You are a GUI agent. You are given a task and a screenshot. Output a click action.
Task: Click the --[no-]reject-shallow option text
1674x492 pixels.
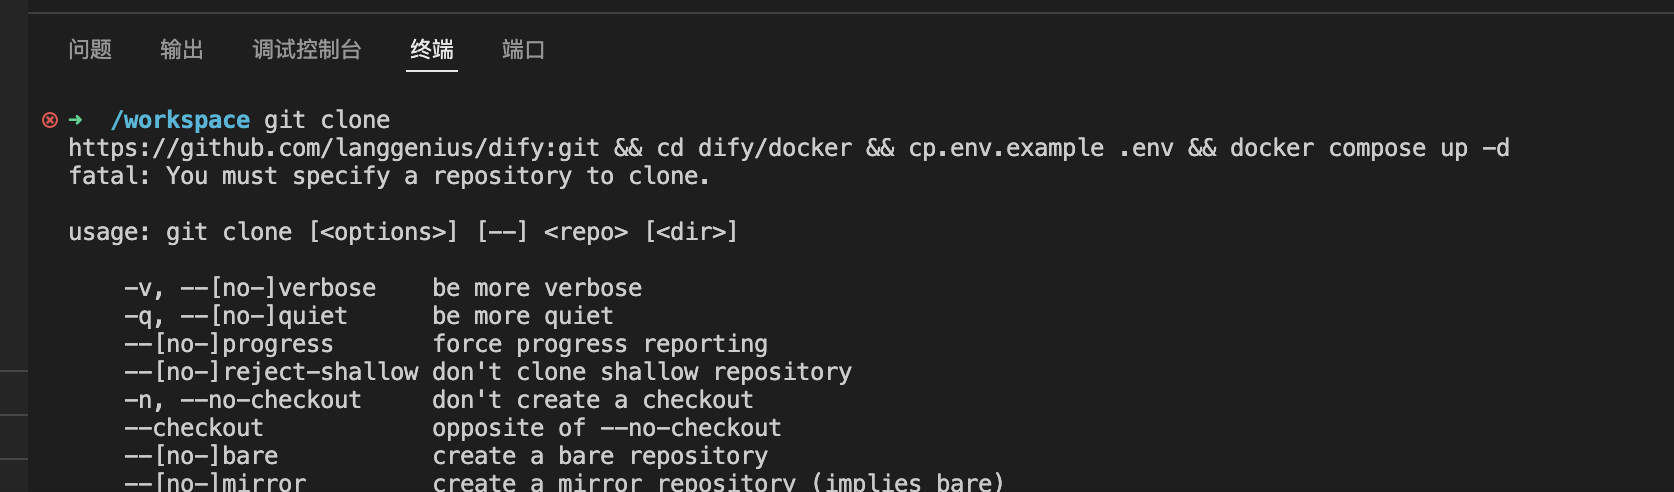[x=271, y=372]
